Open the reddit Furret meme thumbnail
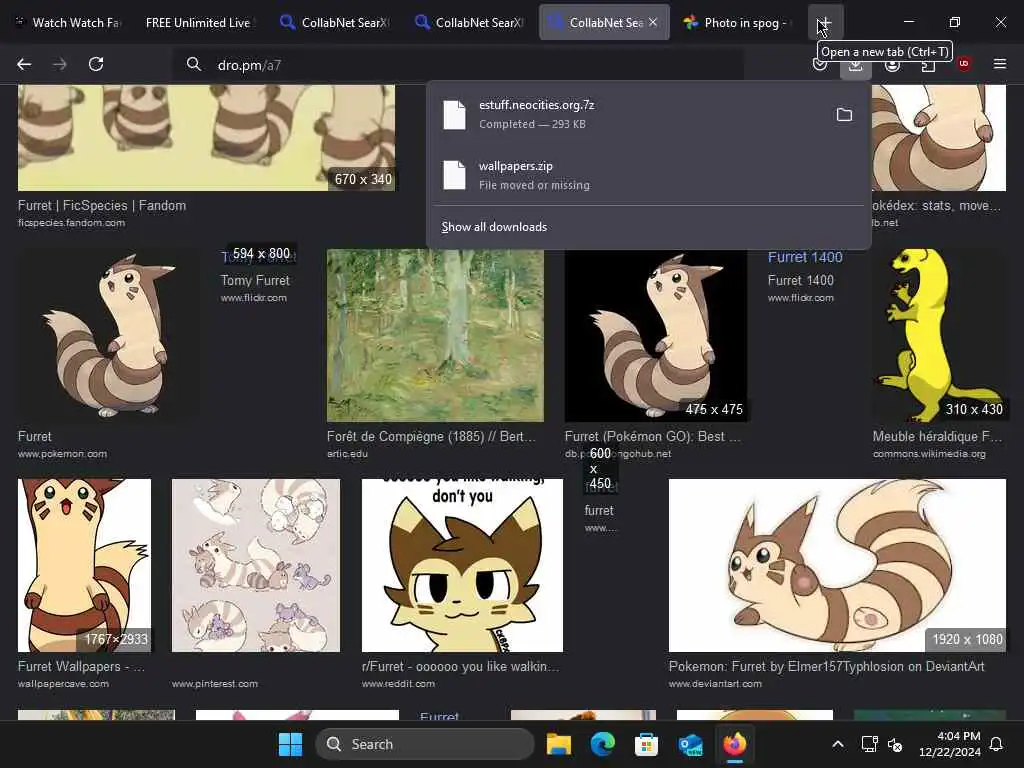The image size is (1024, 768). [x=462, y=566]
